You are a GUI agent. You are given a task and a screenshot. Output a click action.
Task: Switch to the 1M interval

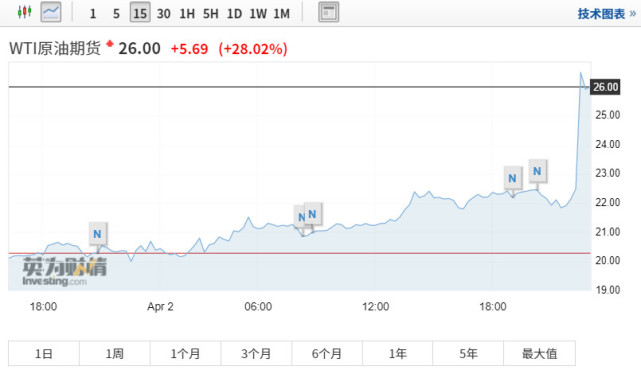(x=282, y=13)
